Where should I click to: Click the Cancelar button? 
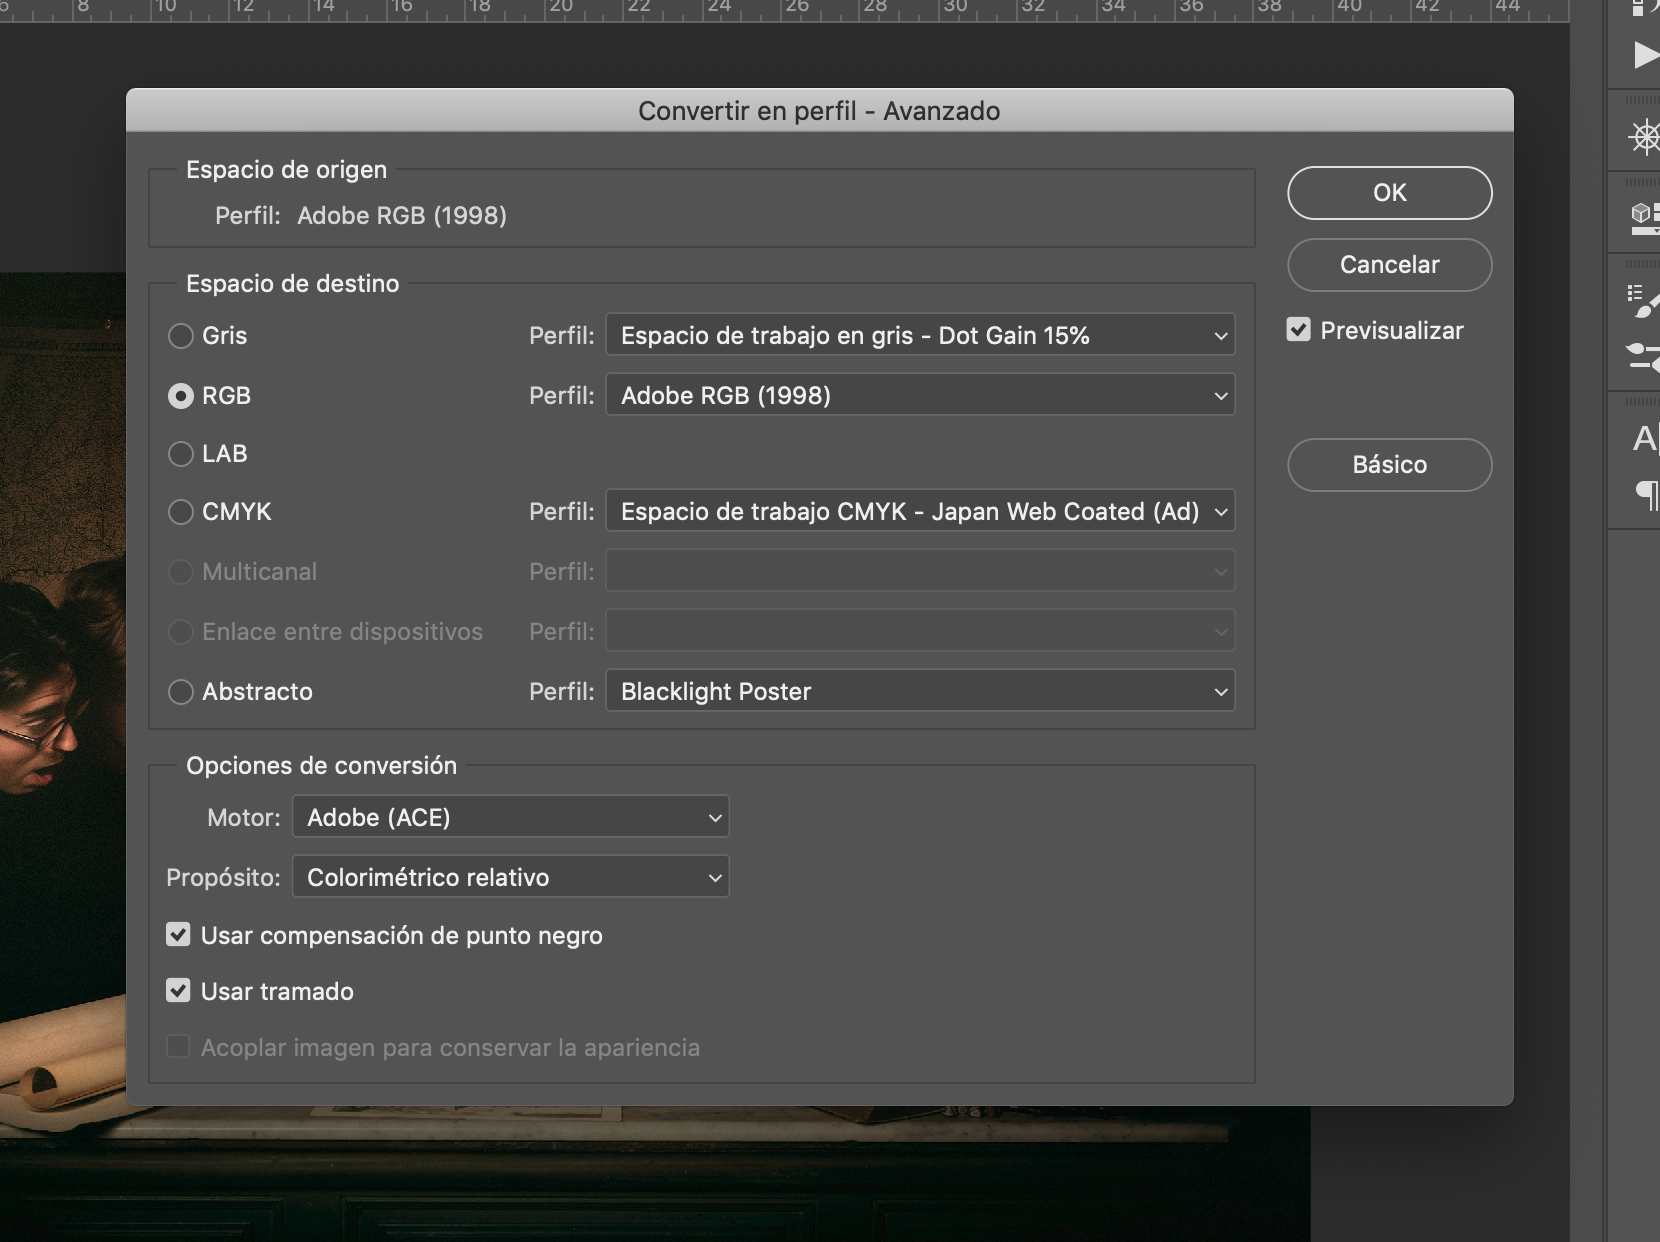(1390, 265)
